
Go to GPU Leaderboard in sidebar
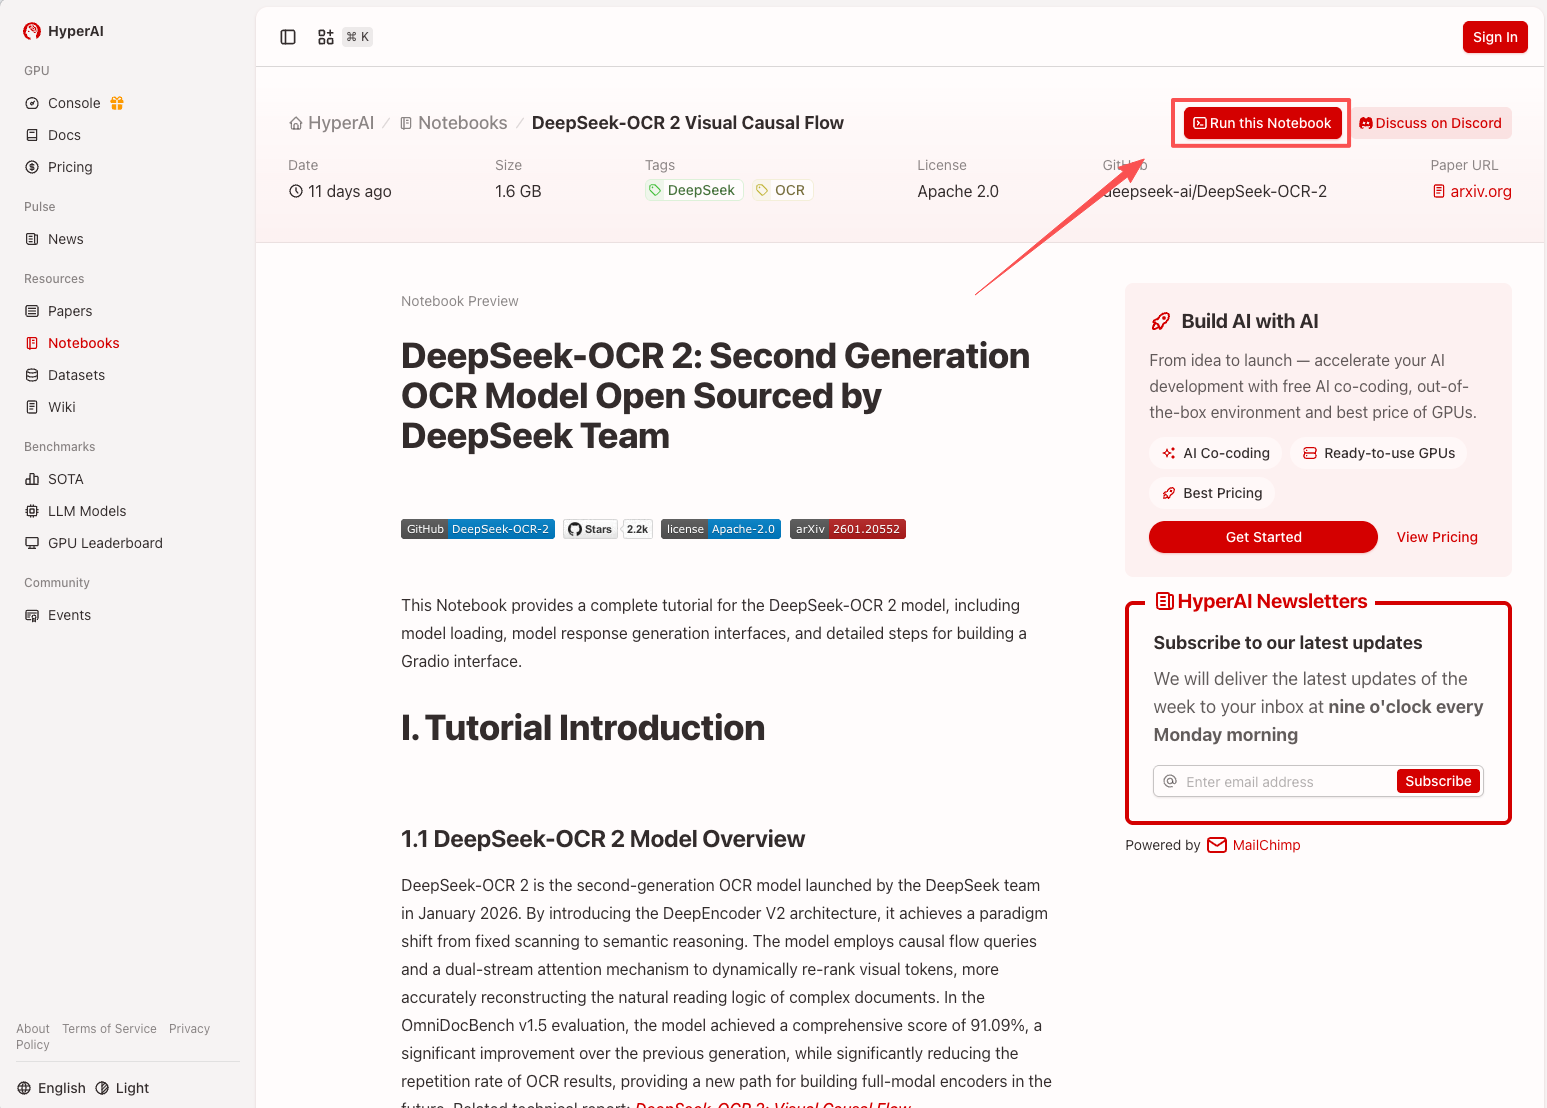[x=105, y=543]
